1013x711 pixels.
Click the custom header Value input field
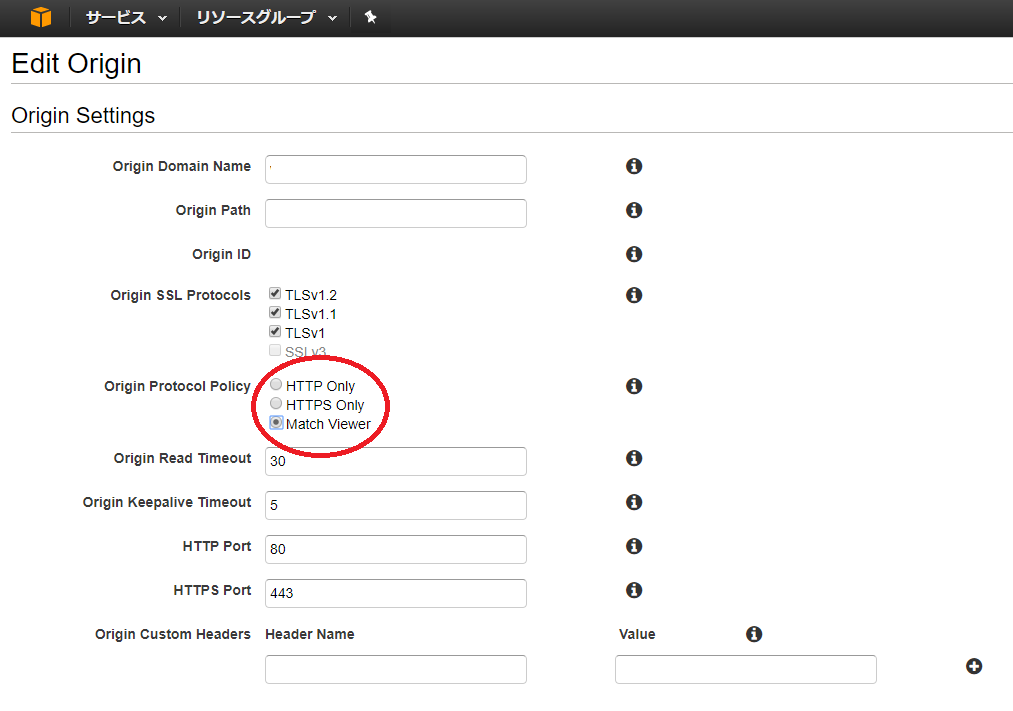pos(746,669)
